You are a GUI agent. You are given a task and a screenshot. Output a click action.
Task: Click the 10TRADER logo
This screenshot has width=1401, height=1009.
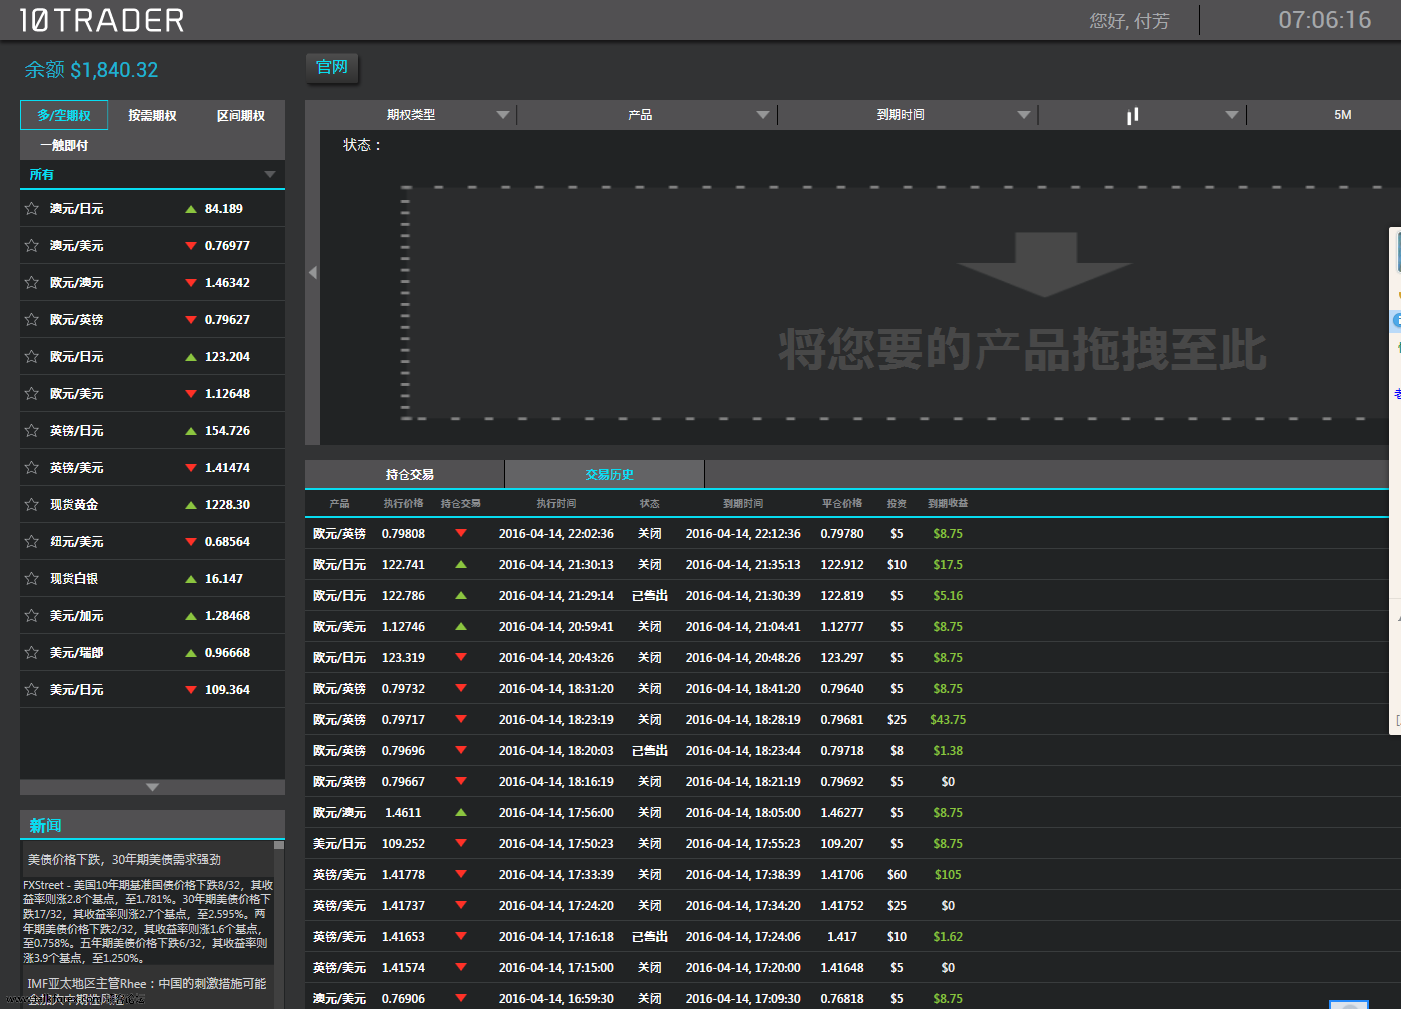pos(102,20)
